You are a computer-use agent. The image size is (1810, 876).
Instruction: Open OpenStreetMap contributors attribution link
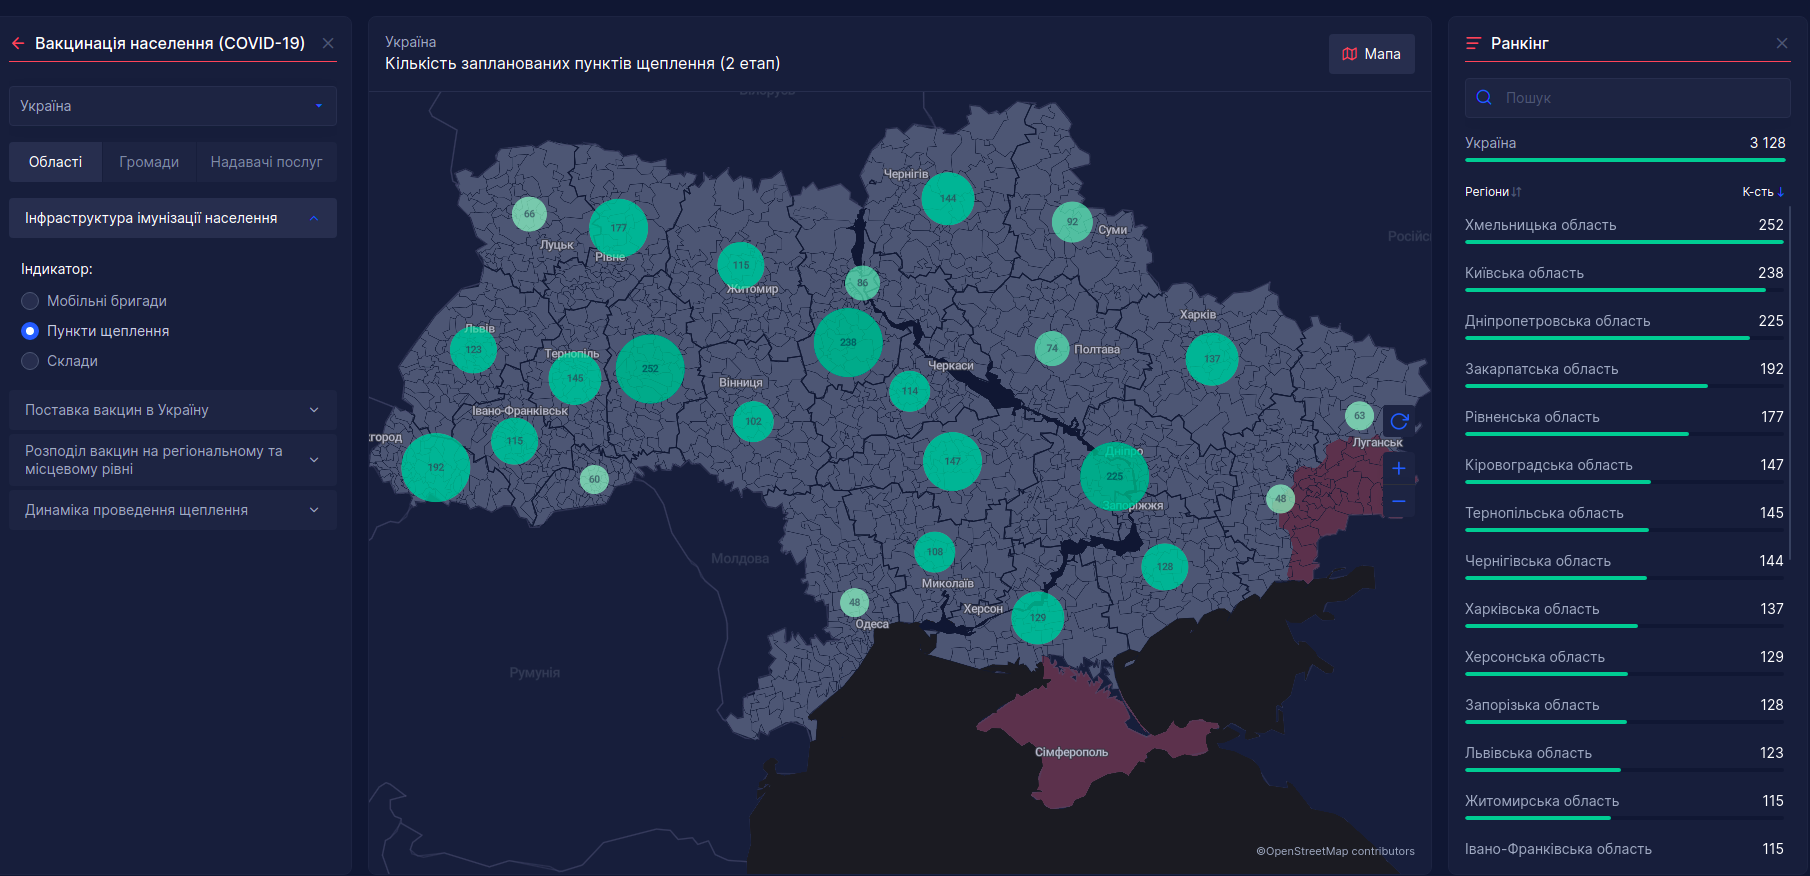(1335, 851)
